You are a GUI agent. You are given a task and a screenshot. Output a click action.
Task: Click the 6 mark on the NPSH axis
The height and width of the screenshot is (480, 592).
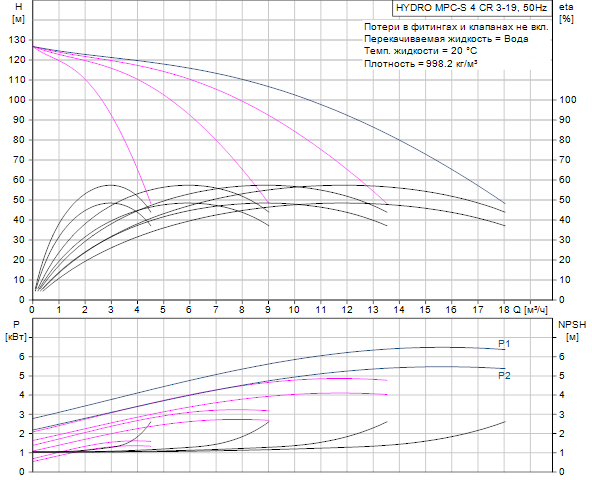pyautogui.click(x=561, y=357)
